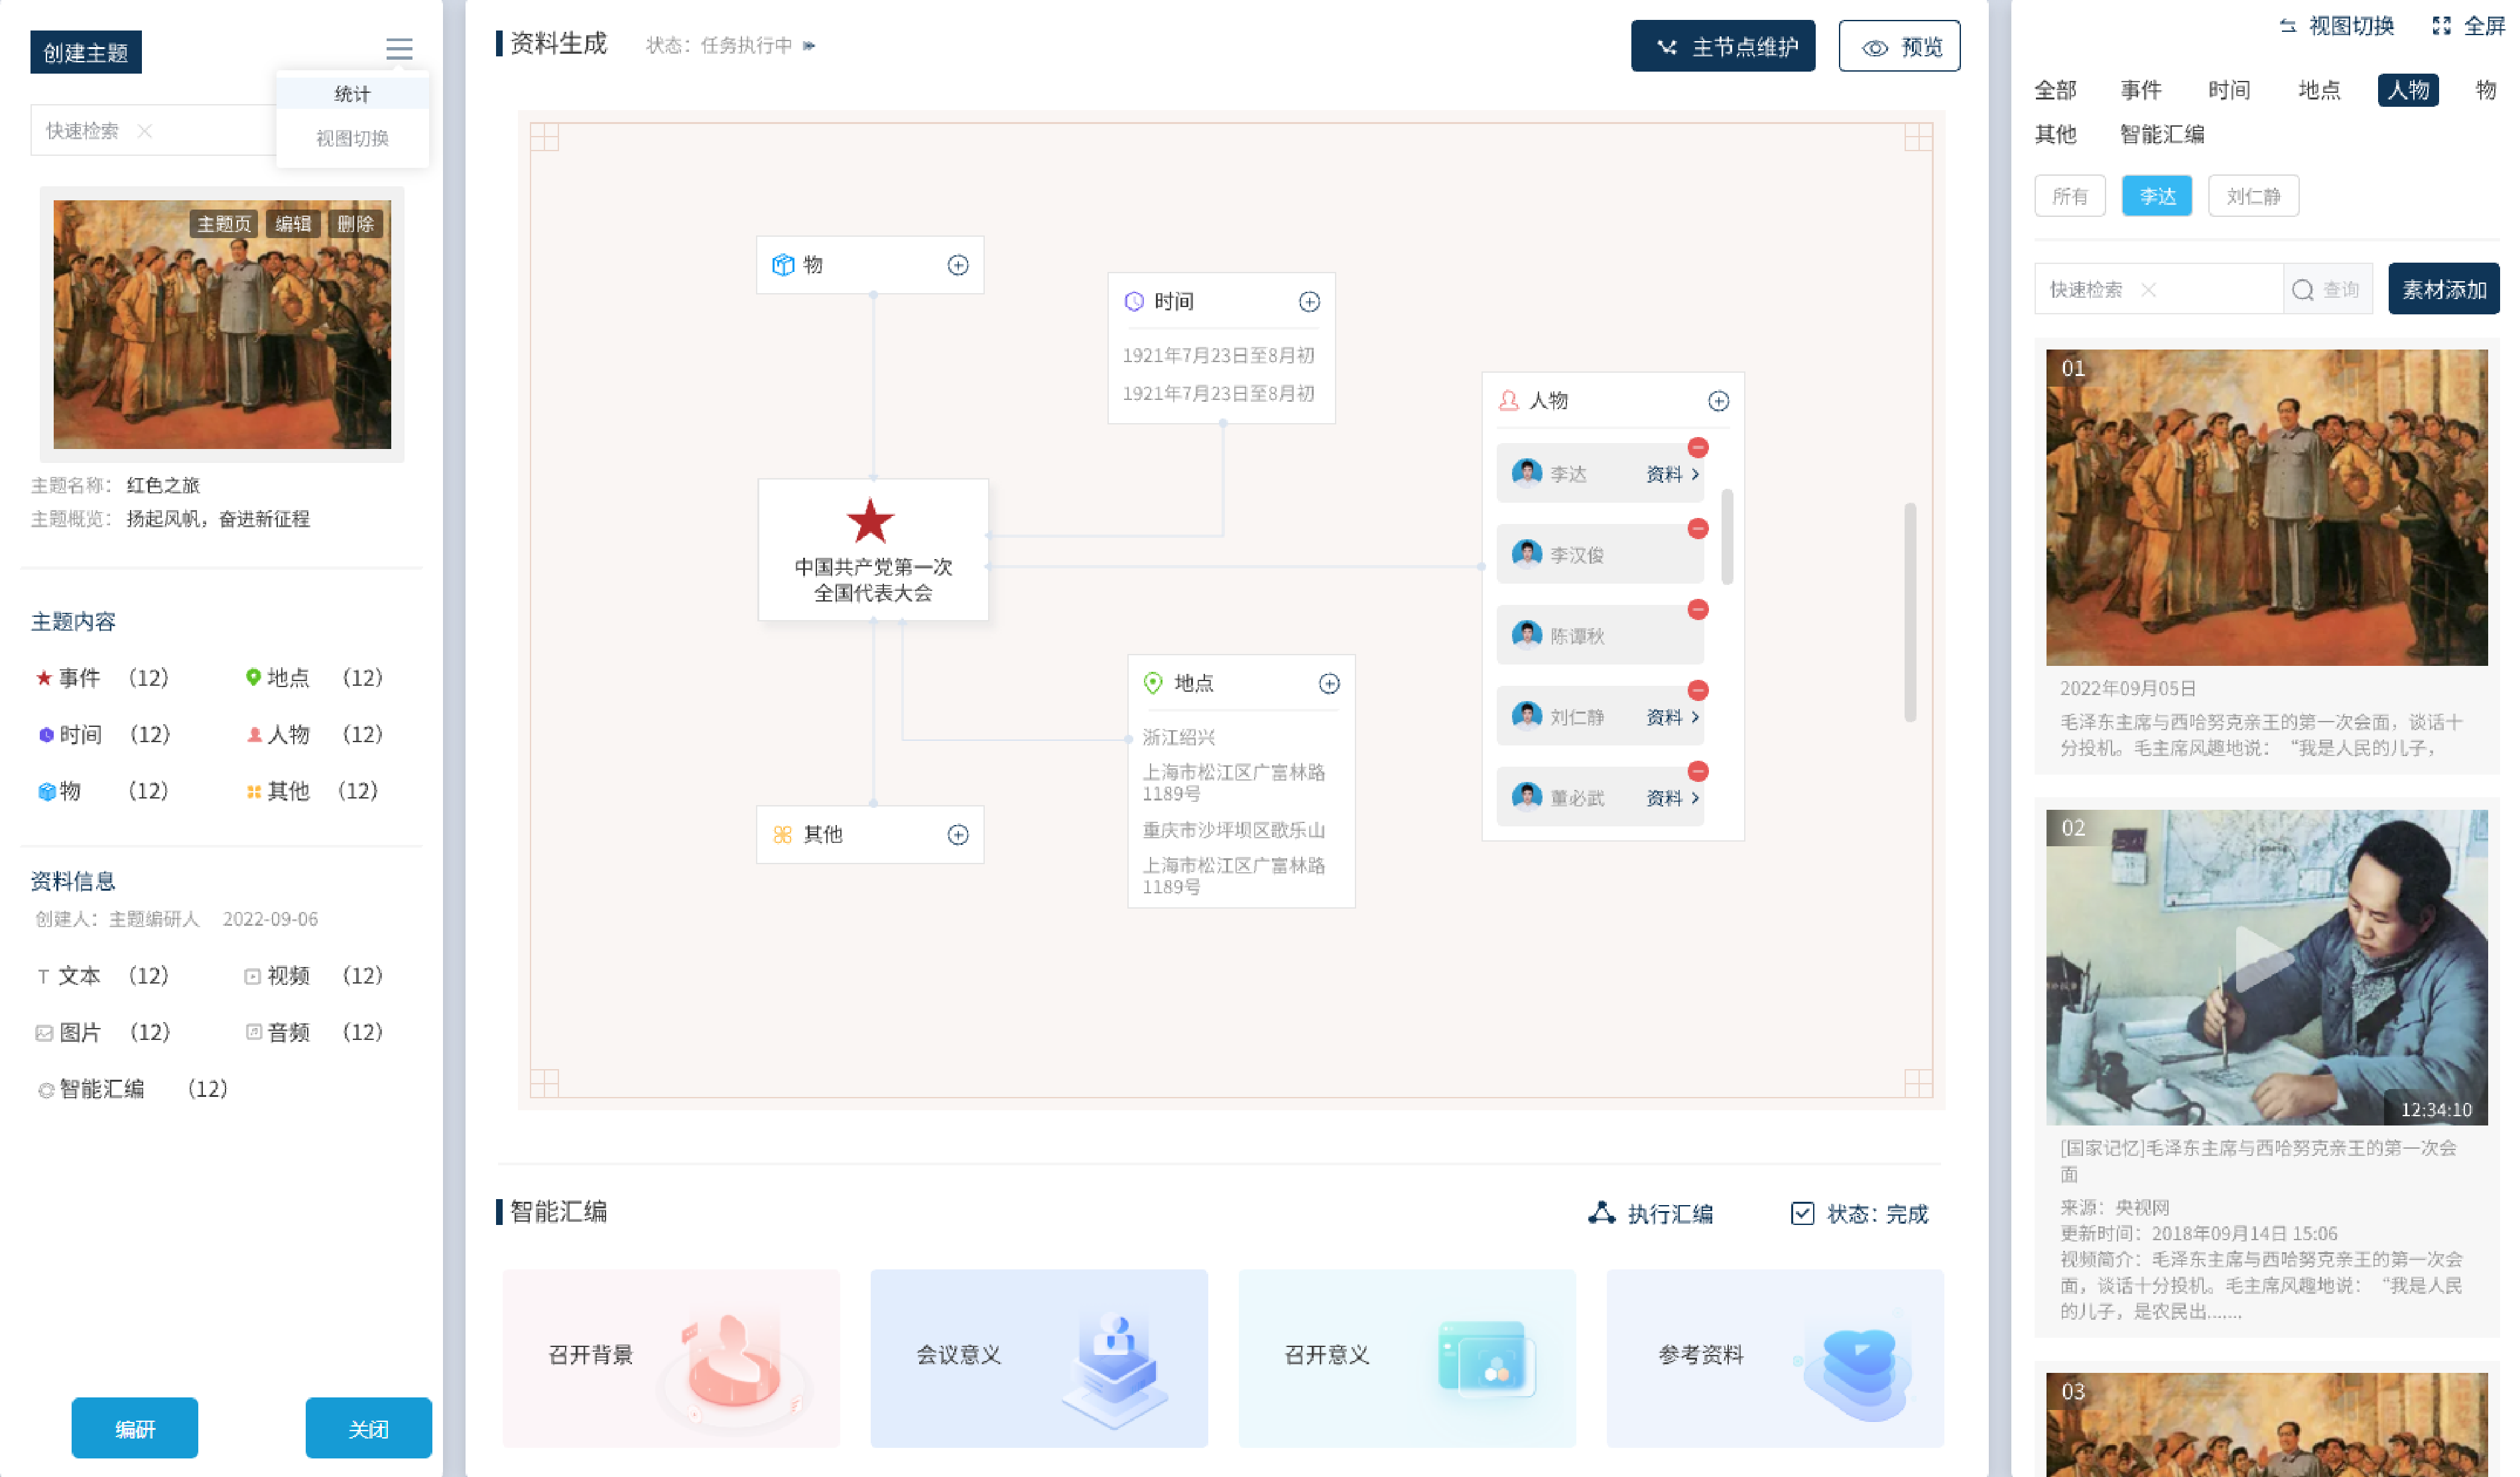
Task: Switch to the 事件 tab
Action: coord(2140,90)
